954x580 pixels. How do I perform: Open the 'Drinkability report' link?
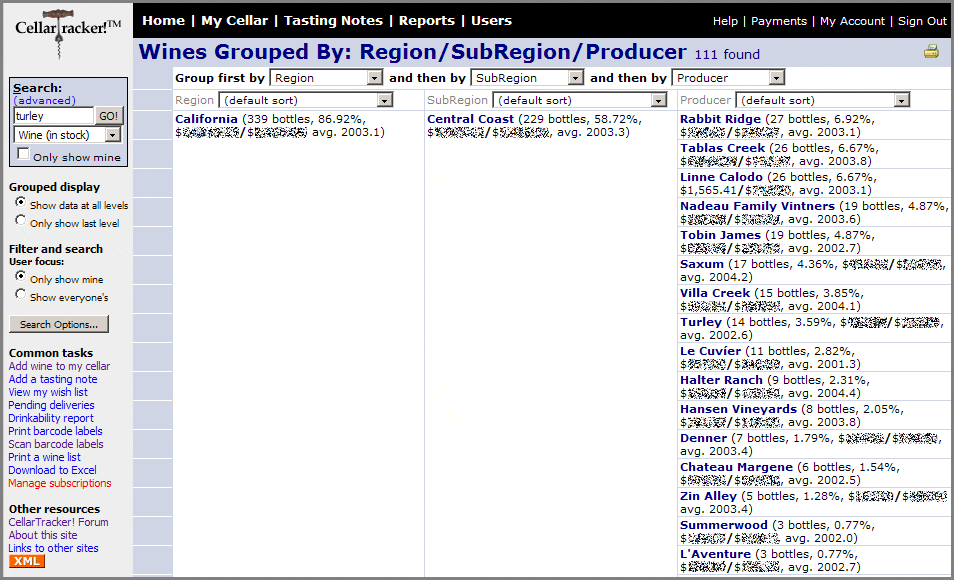click(51, 418)
